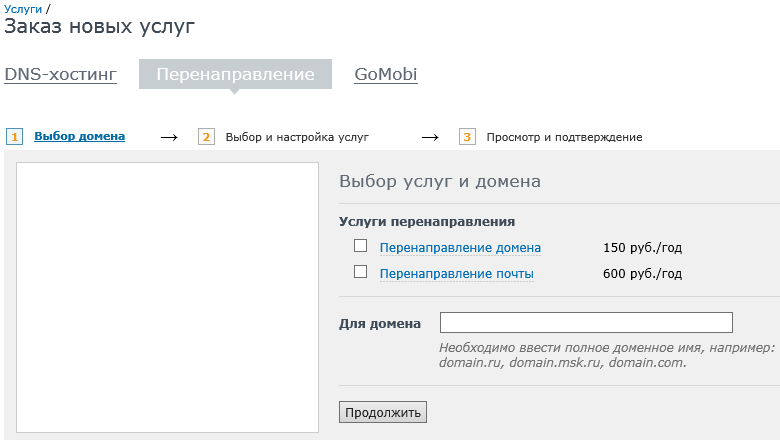Screen dimensions: 780x440
Task: Click the arrow before step 3
Action: [430, 137]
